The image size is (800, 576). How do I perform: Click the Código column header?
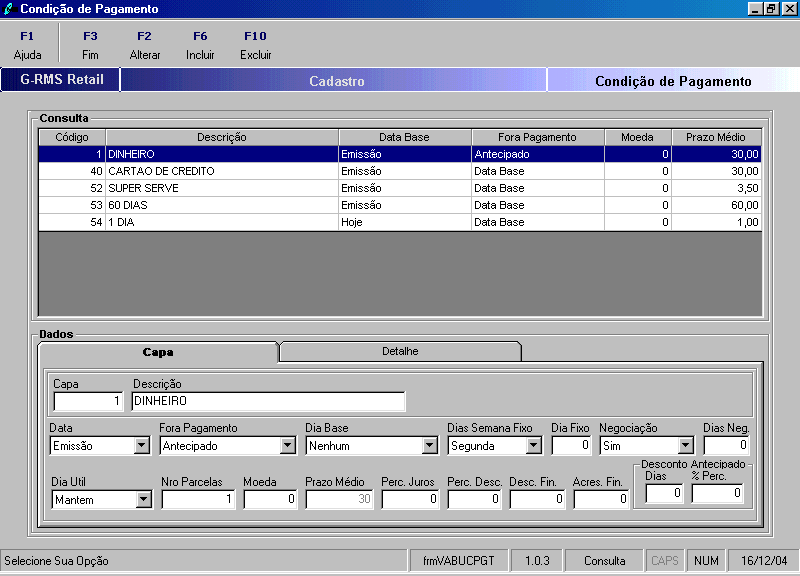tap(72, 137)
